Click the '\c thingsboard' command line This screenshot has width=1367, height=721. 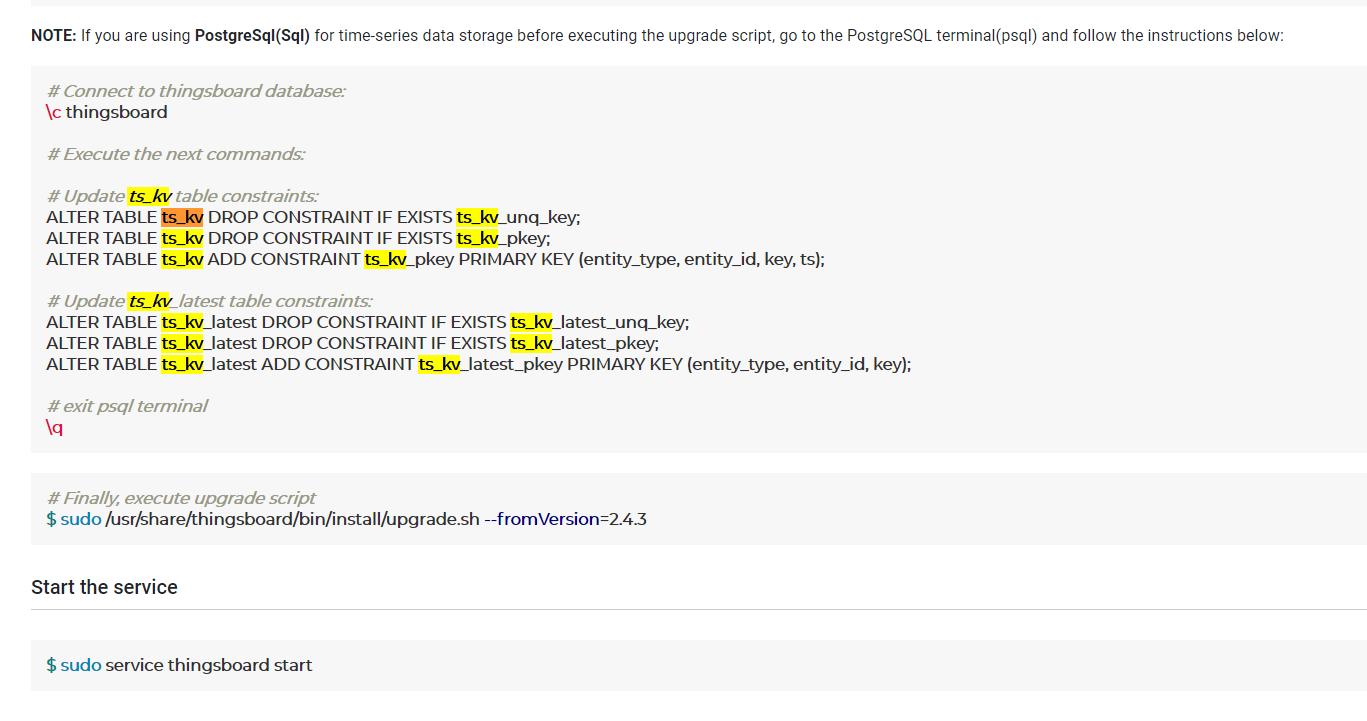pyautogui.click(x=107, y=112)
